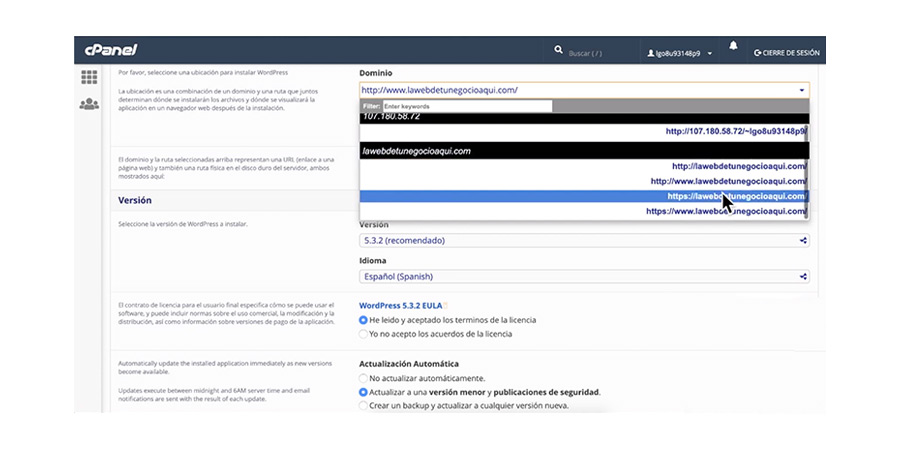Select 'Yo no acepto los acuerdos' radio

[x=363, y=334]
